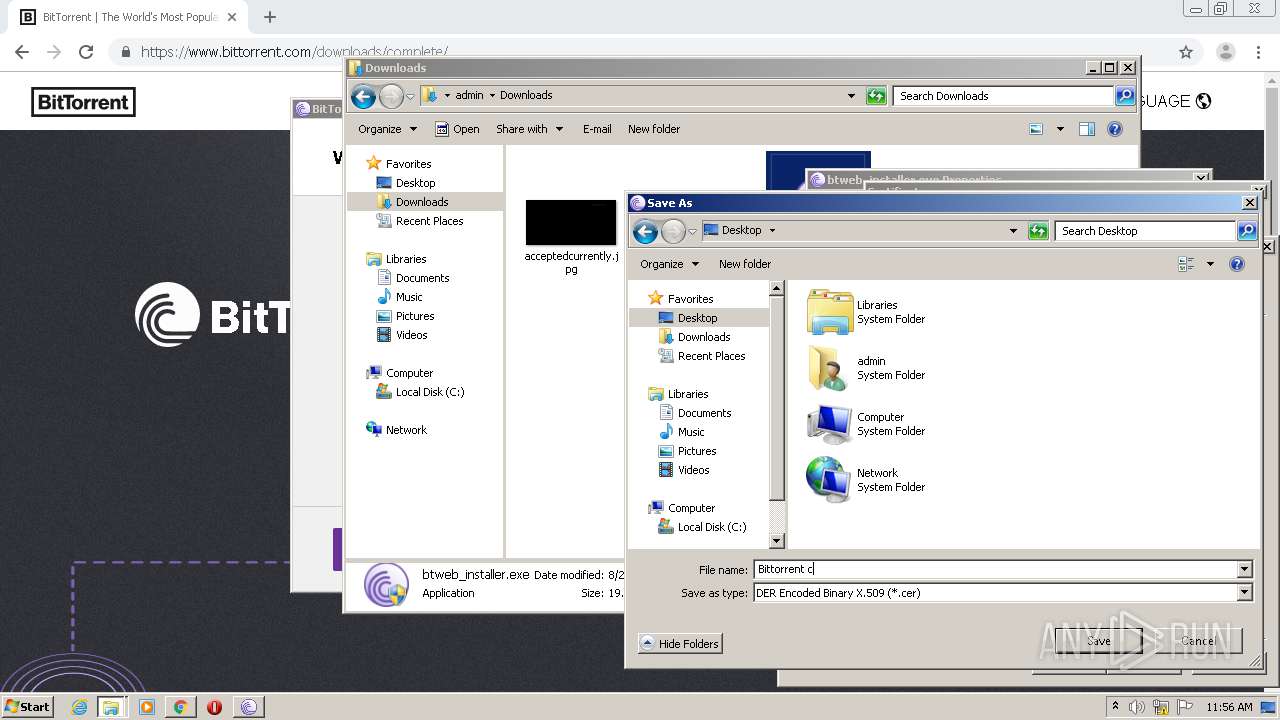Click Opera taskbar icon
Image resolution: width=1280 pixels, height=720 pixels.
coord(214,707)
